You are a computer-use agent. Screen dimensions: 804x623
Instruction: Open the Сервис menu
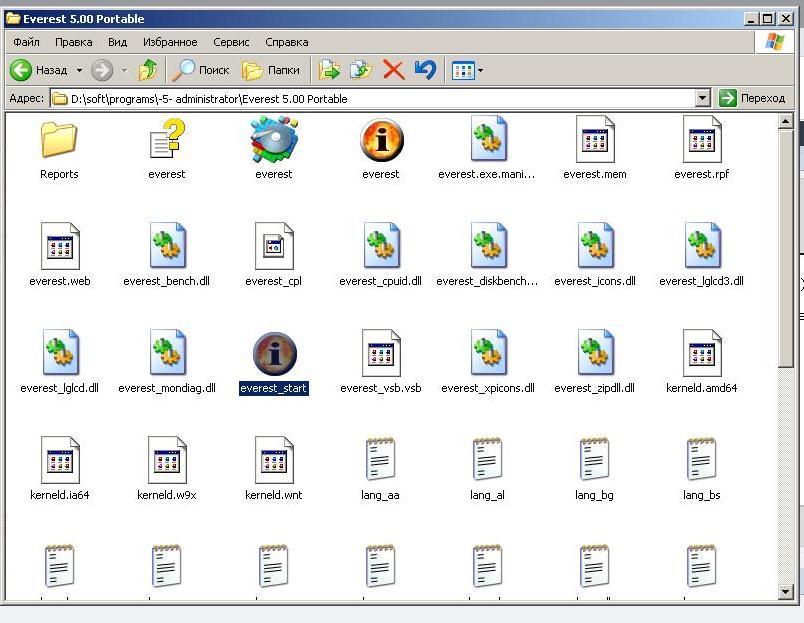[232, 42]
